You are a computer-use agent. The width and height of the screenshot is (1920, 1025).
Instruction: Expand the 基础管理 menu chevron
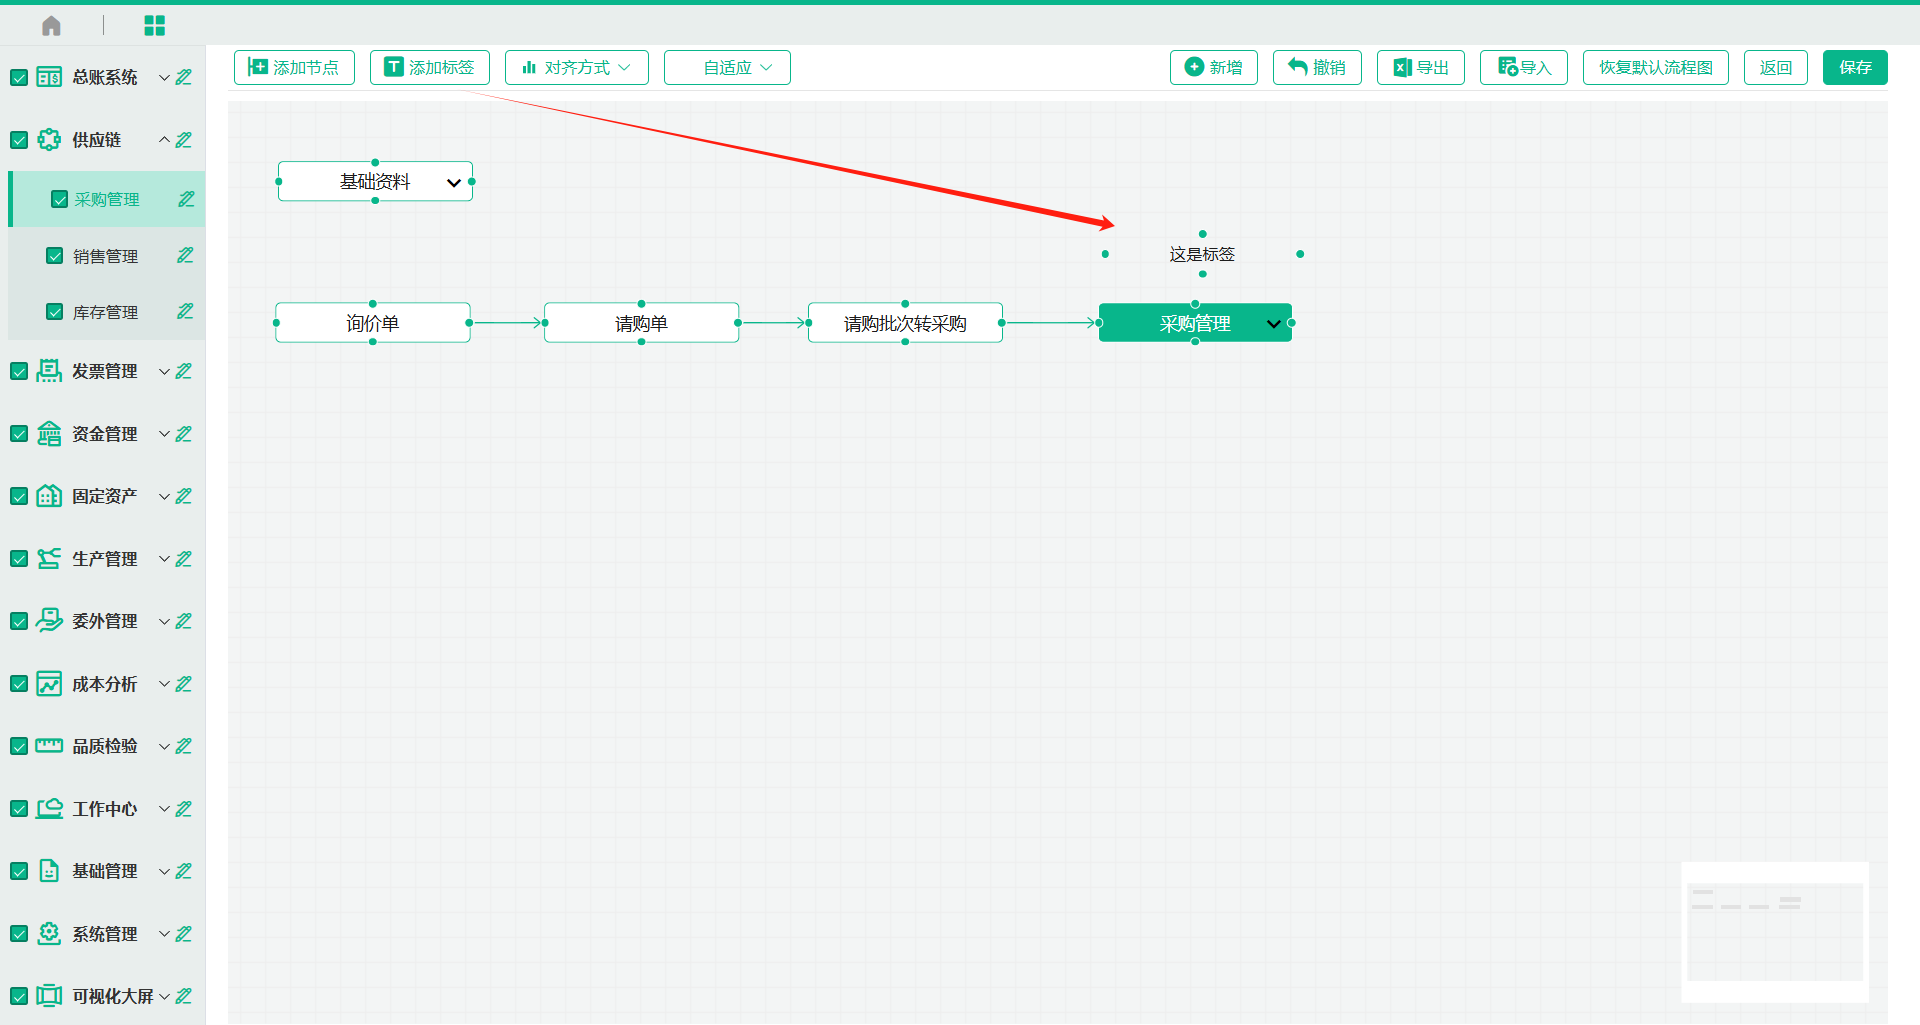click(x=164, y=871)
